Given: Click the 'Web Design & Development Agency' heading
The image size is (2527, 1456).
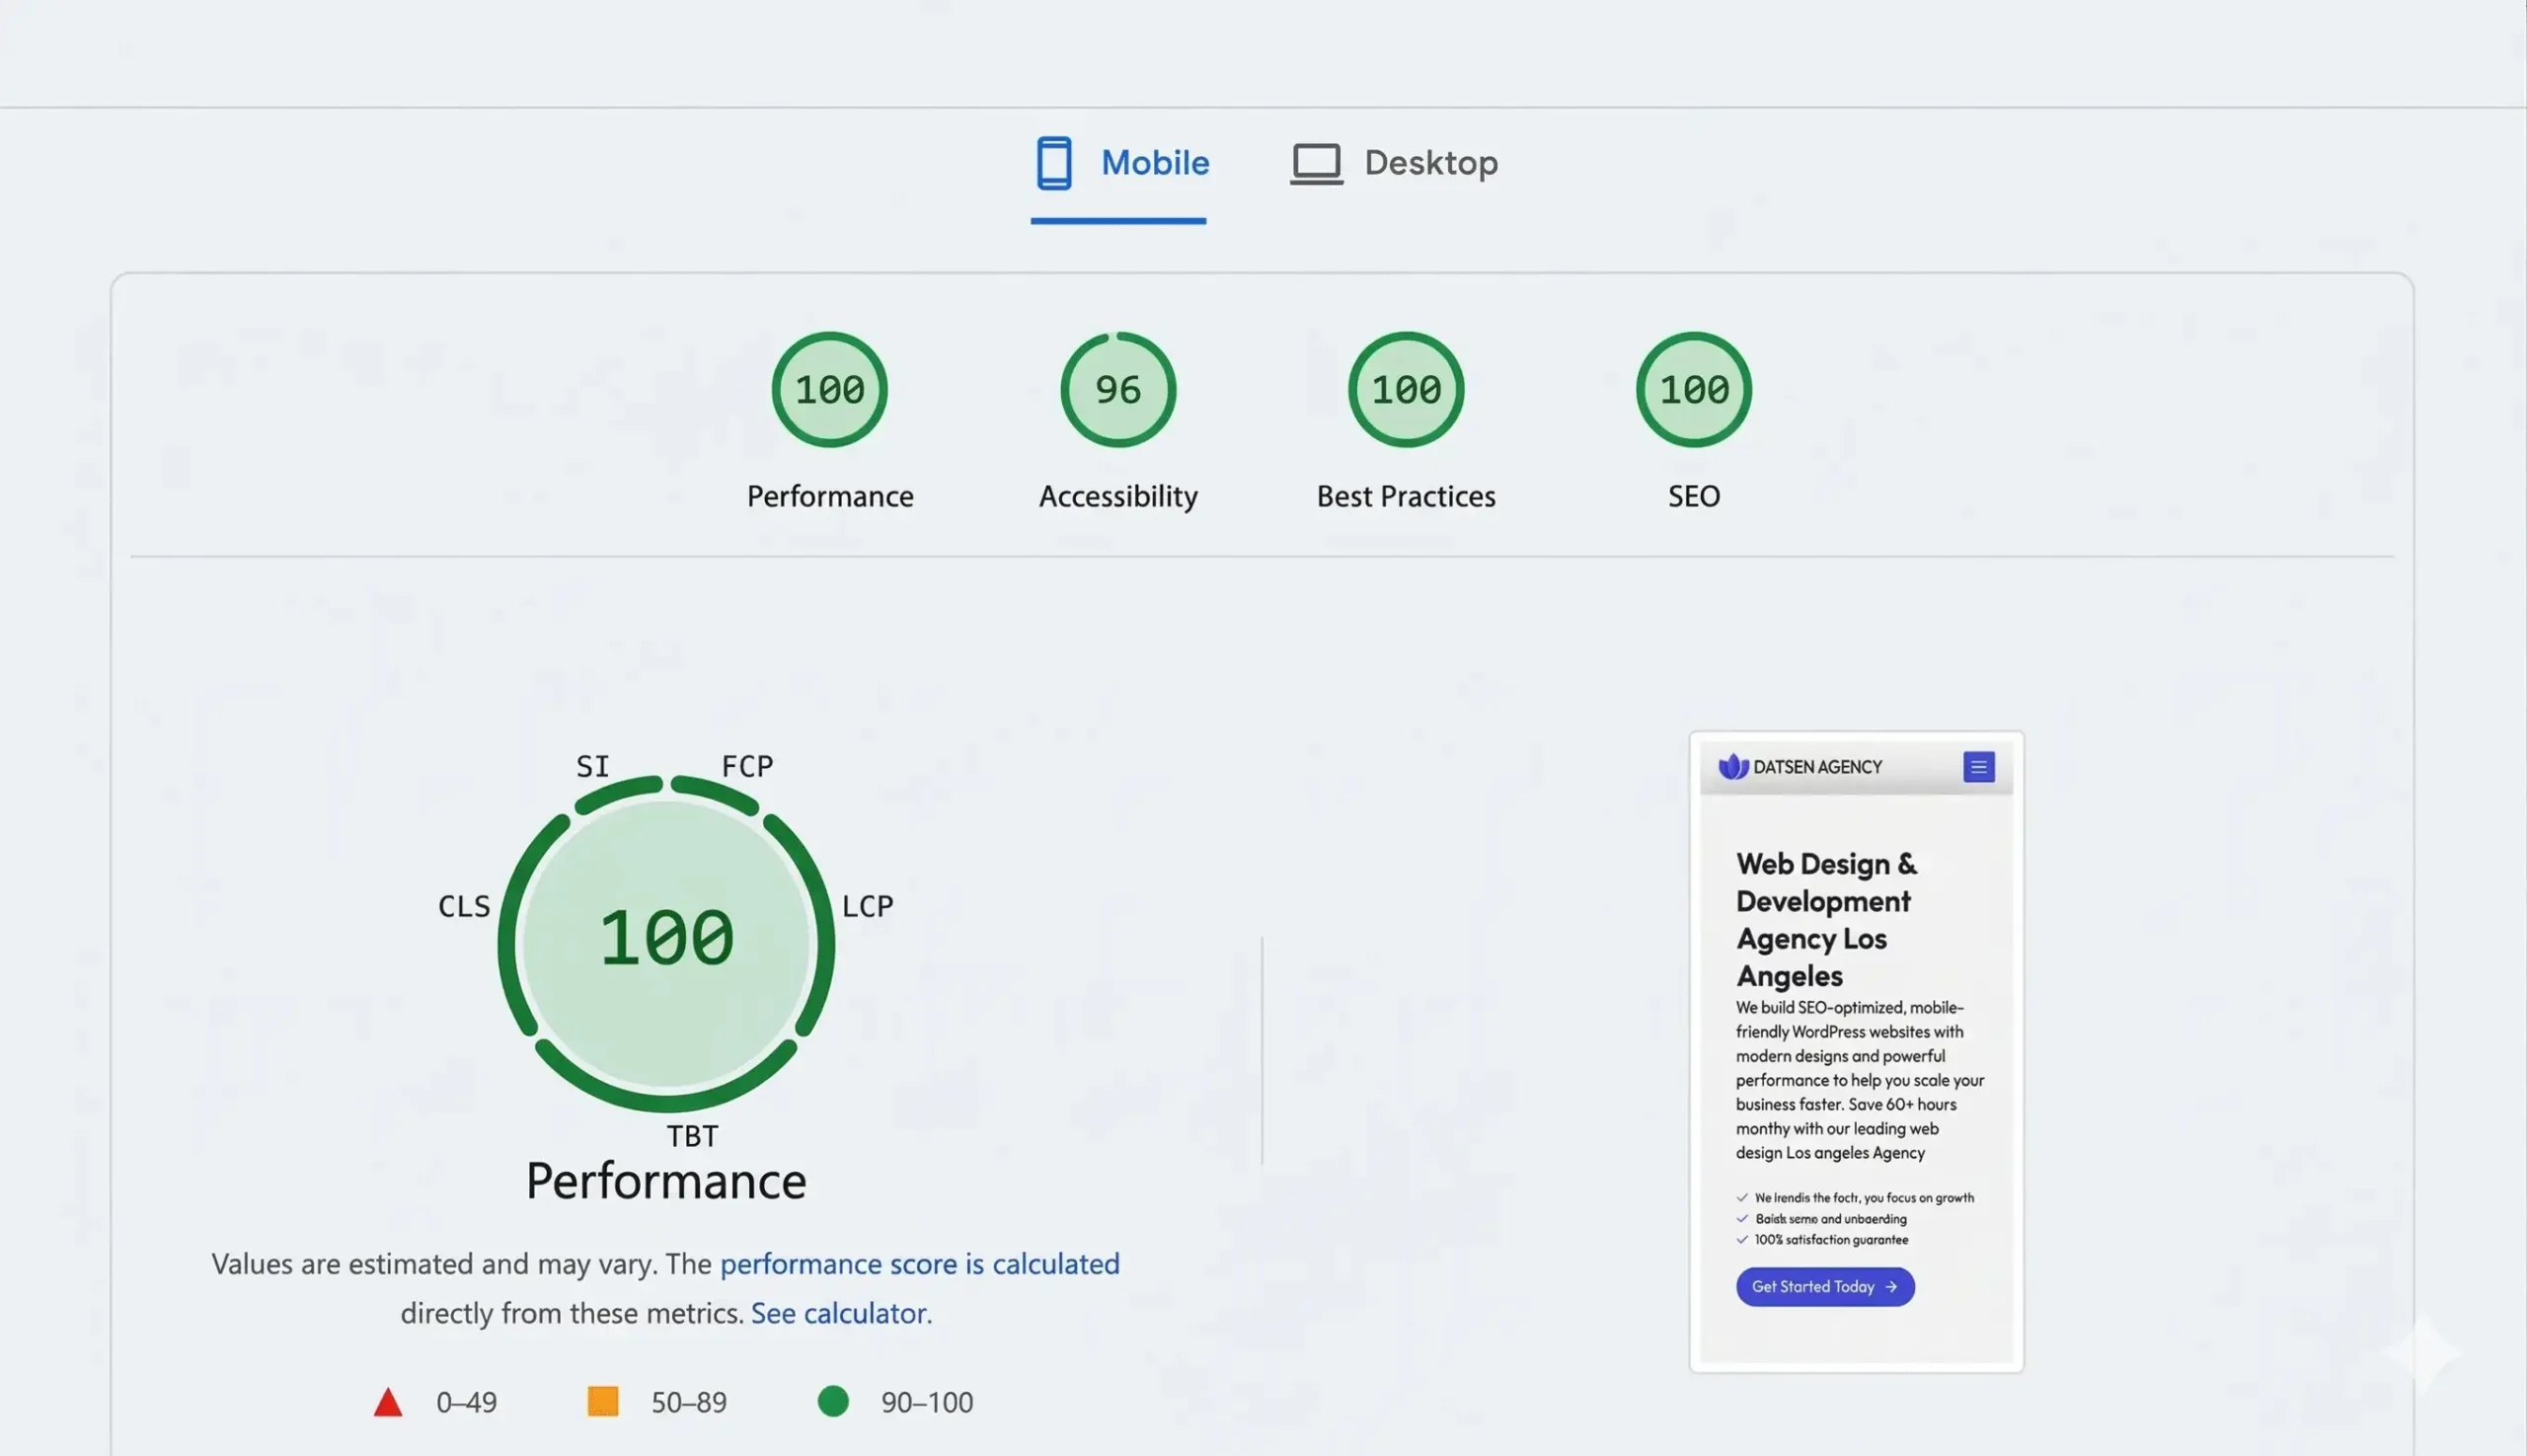Looking at the screenshot, I should (1827, 920).
